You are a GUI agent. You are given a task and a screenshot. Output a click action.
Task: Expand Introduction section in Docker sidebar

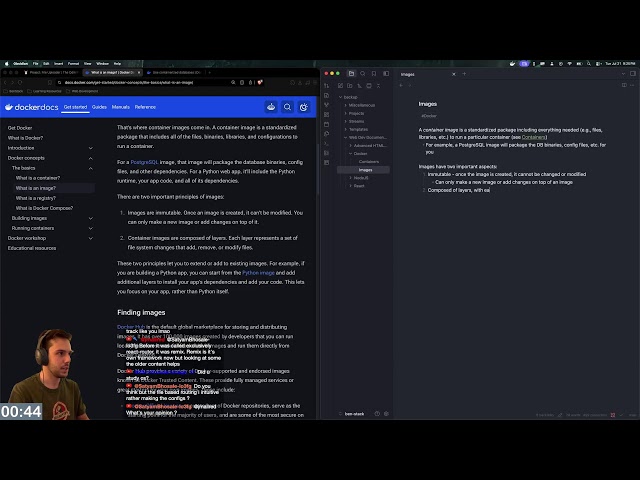click(91, 148)
